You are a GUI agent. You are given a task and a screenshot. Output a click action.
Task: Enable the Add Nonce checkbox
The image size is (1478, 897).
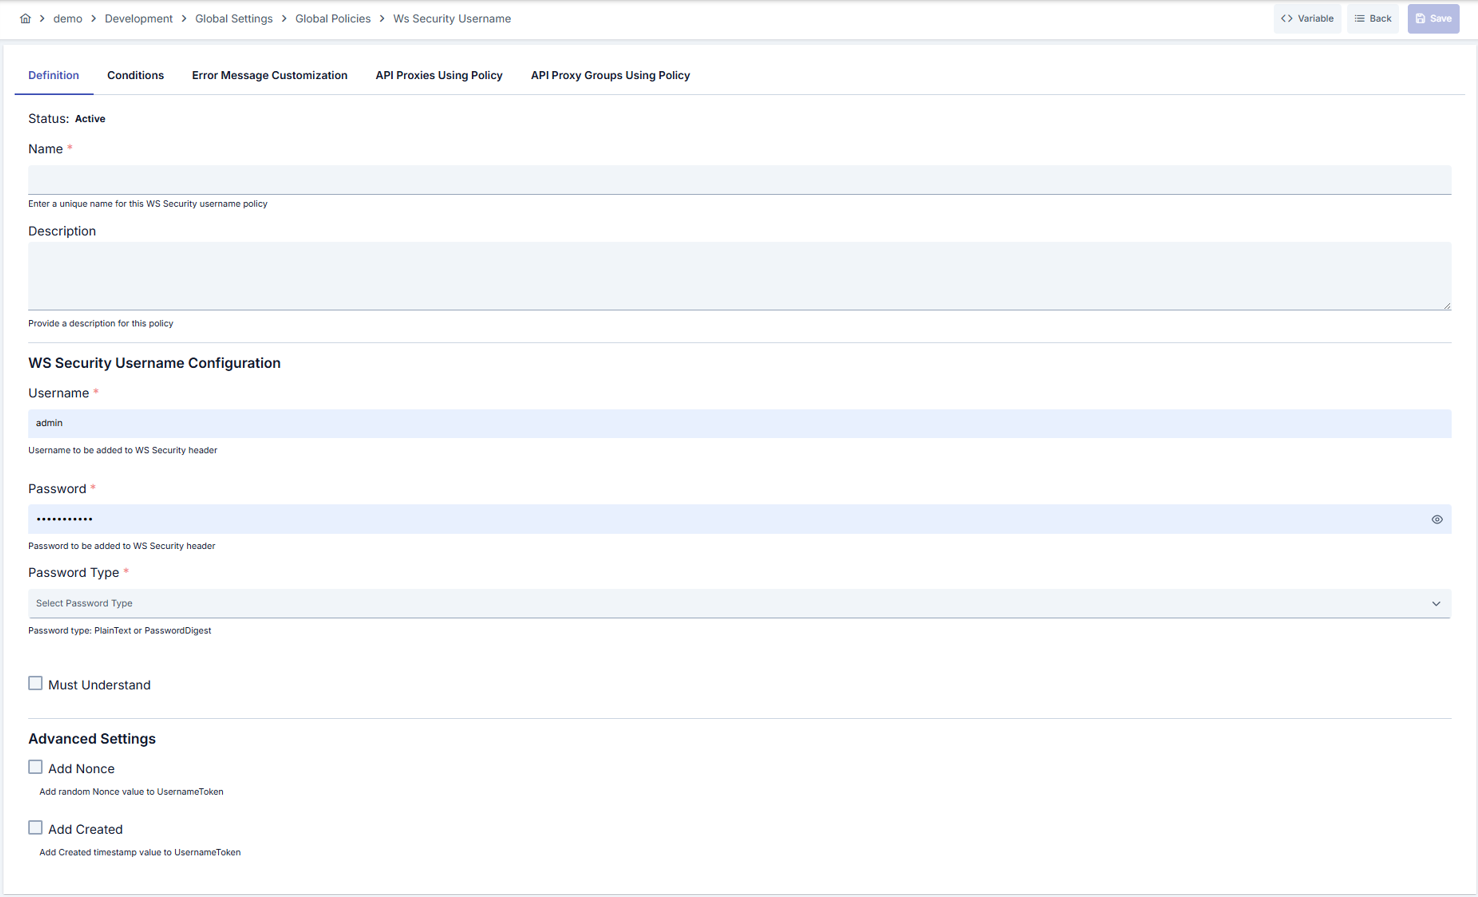[35, 767]
